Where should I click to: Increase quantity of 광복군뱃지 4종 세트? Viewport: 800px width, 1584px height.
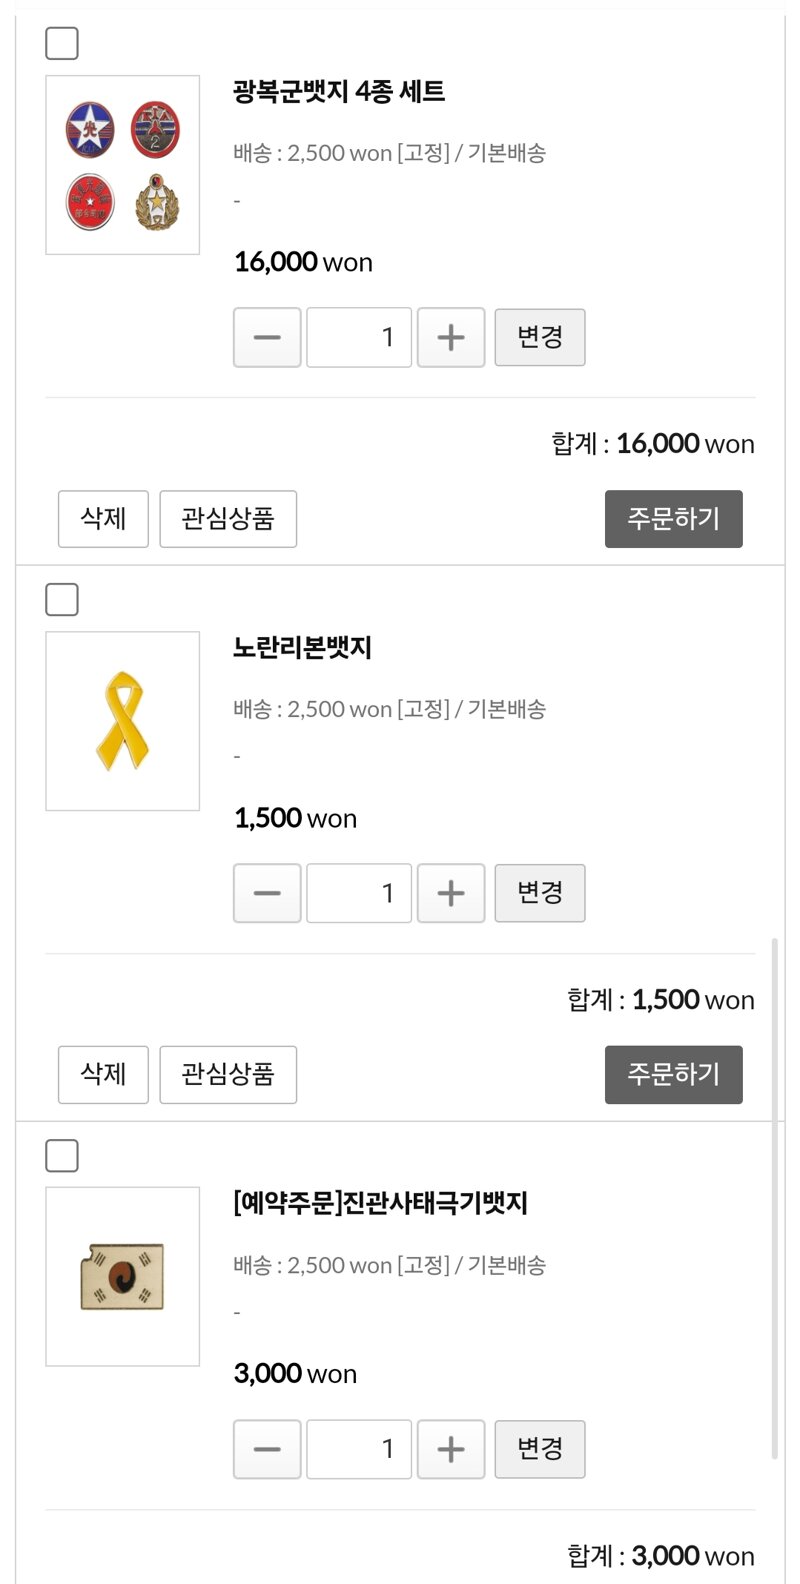(451, 338)
